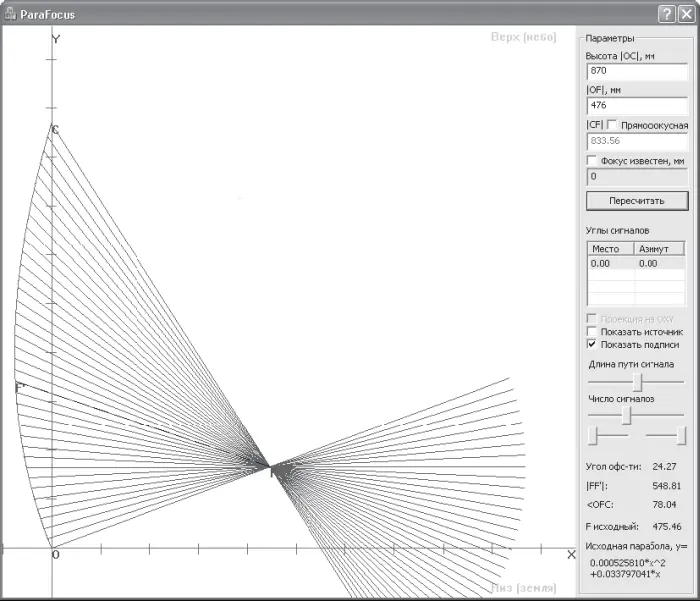Image resolution: width=700 pixels, height=601 pixels.
Task: Click the Верх (небо) label
Action: pos(524,37)
